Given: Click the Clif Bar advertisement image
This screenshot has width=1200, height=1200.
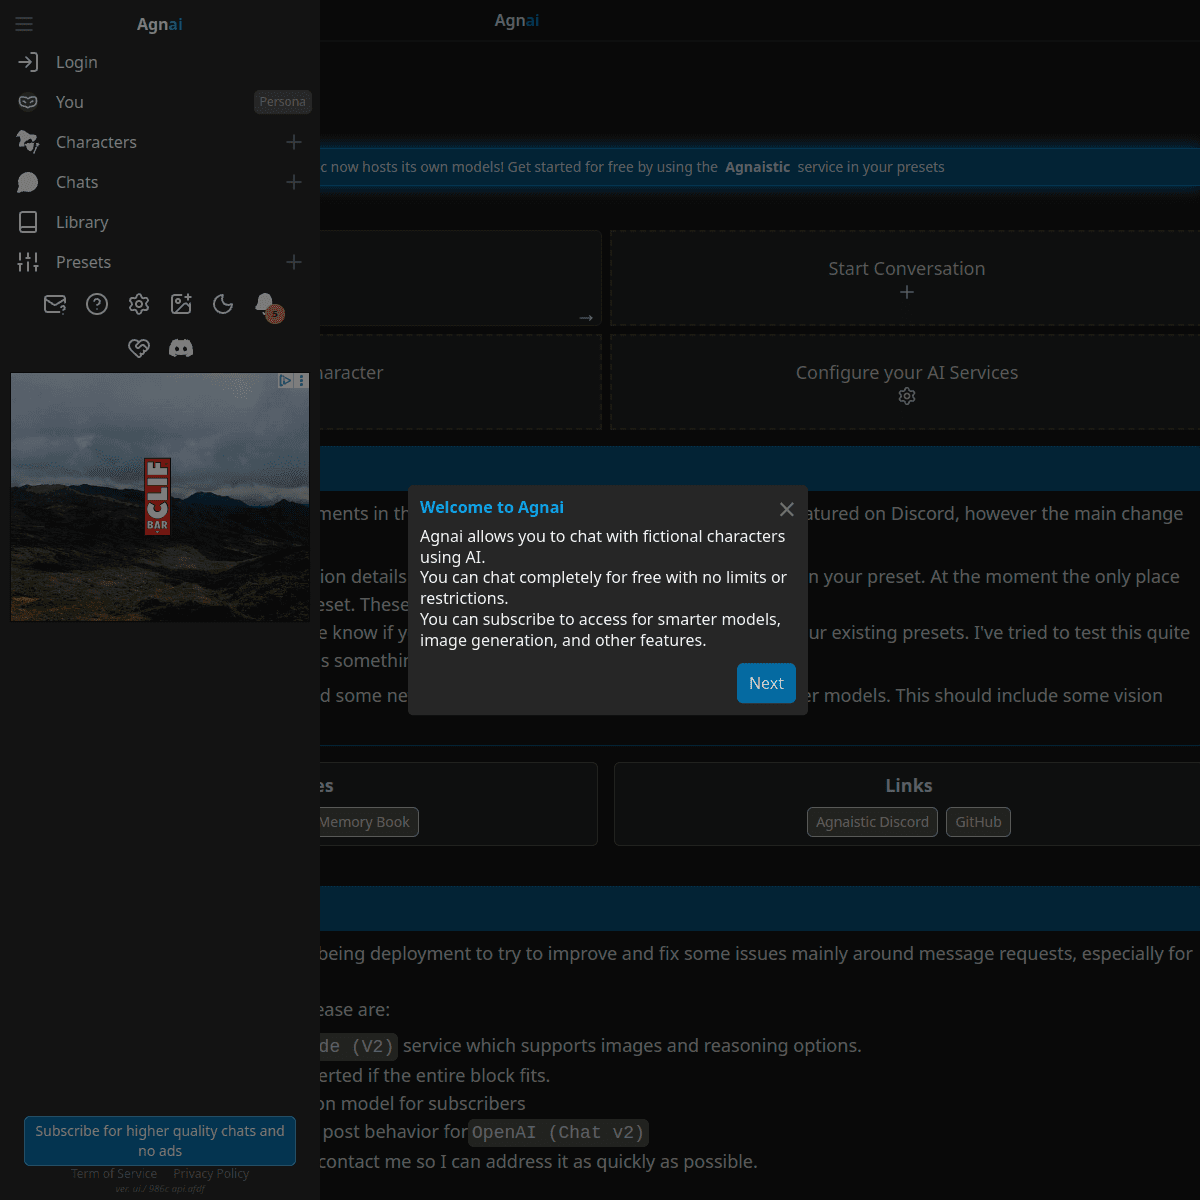Looking at the screenshot, I should [160, 497].
